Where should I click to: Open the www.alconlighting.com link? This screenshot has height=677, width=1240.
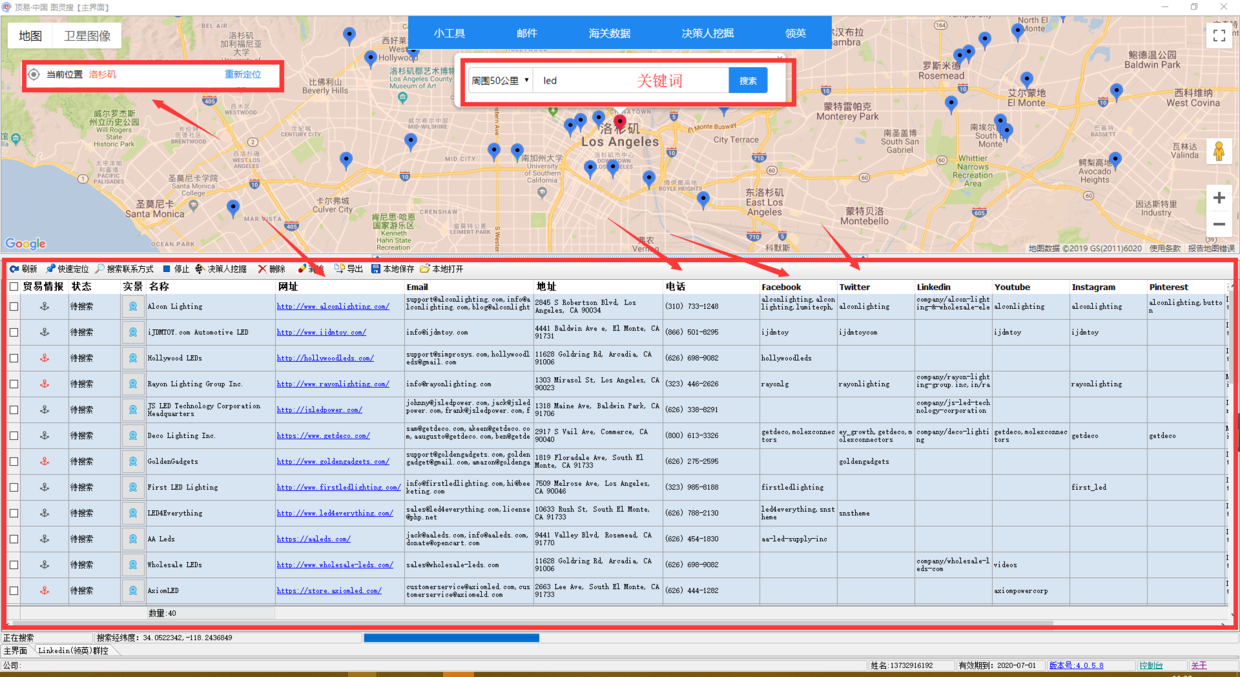coord(333,307)
